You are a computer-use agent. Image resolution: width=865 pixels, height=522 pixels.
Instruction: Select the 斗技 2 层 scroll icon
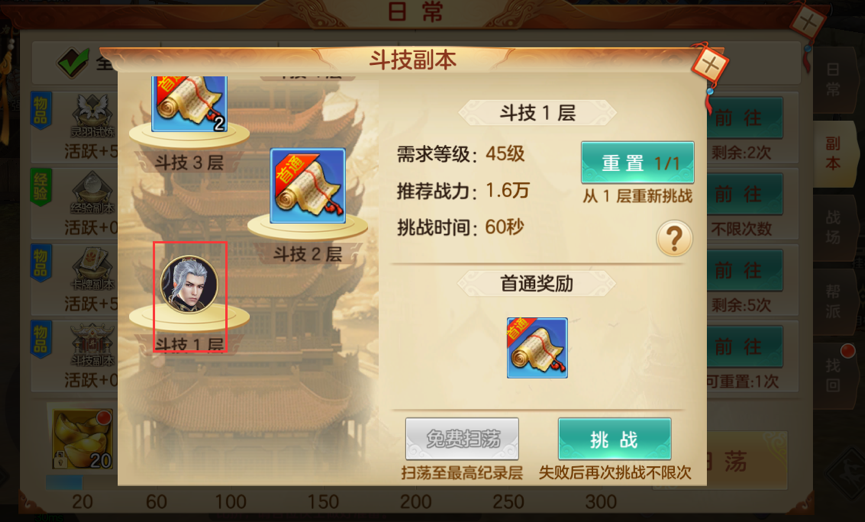pyautogui.click(x=308, y=186)
